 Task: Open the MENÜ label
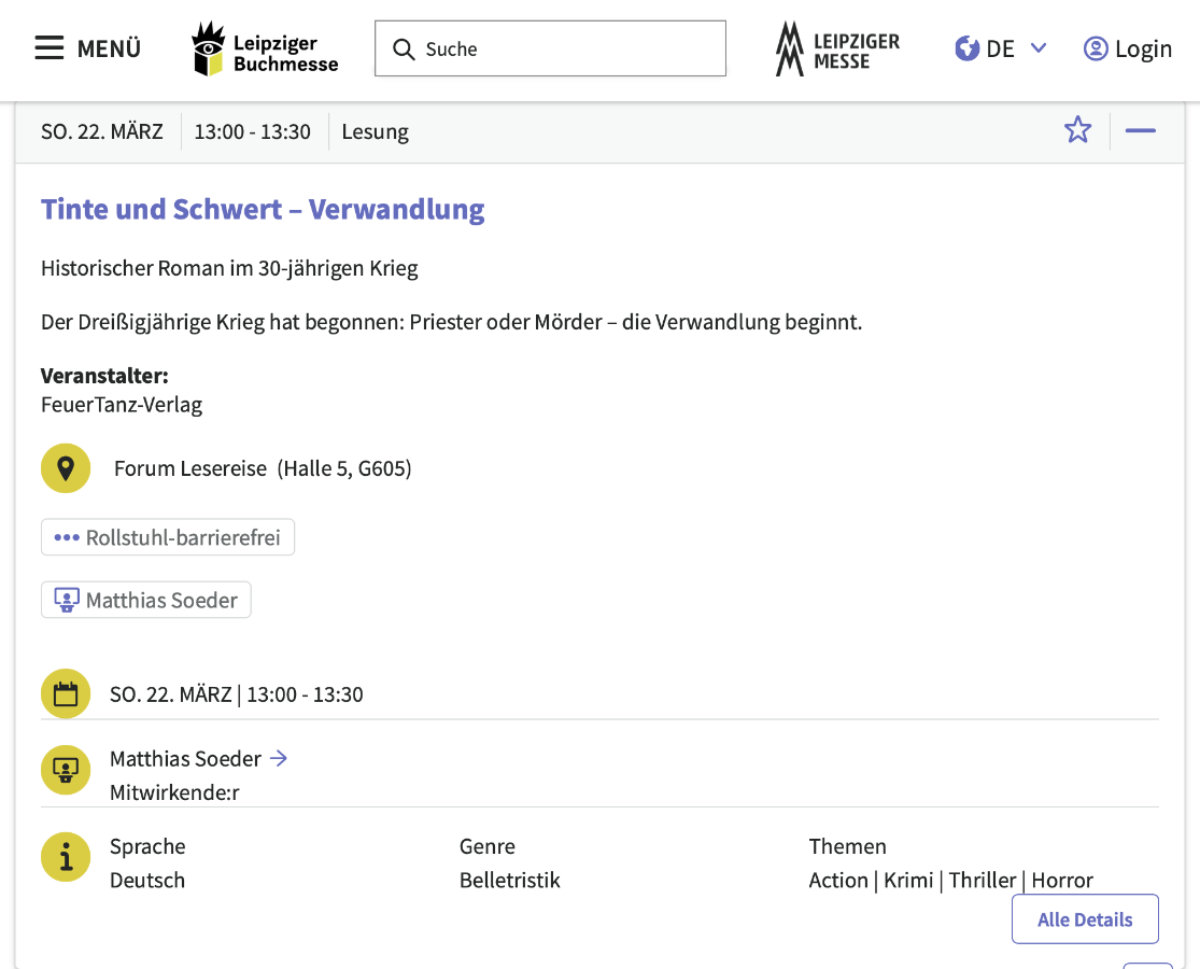coord(109,48)
